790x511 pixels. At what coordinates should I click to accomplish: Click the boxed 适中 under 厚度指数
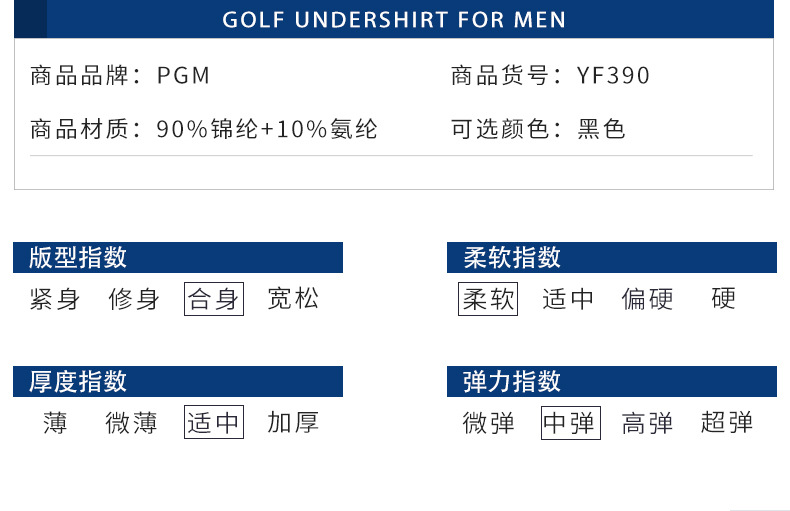click(214, 423)
